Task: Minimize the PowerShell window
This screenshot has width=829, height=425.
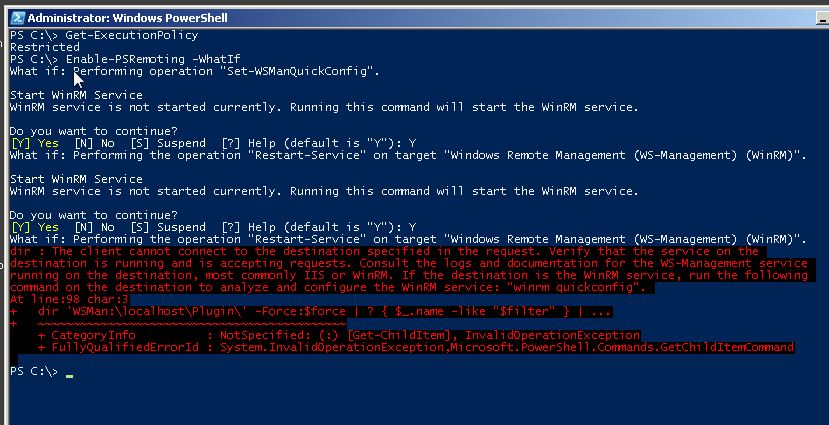Action: [x=823, y=19]
